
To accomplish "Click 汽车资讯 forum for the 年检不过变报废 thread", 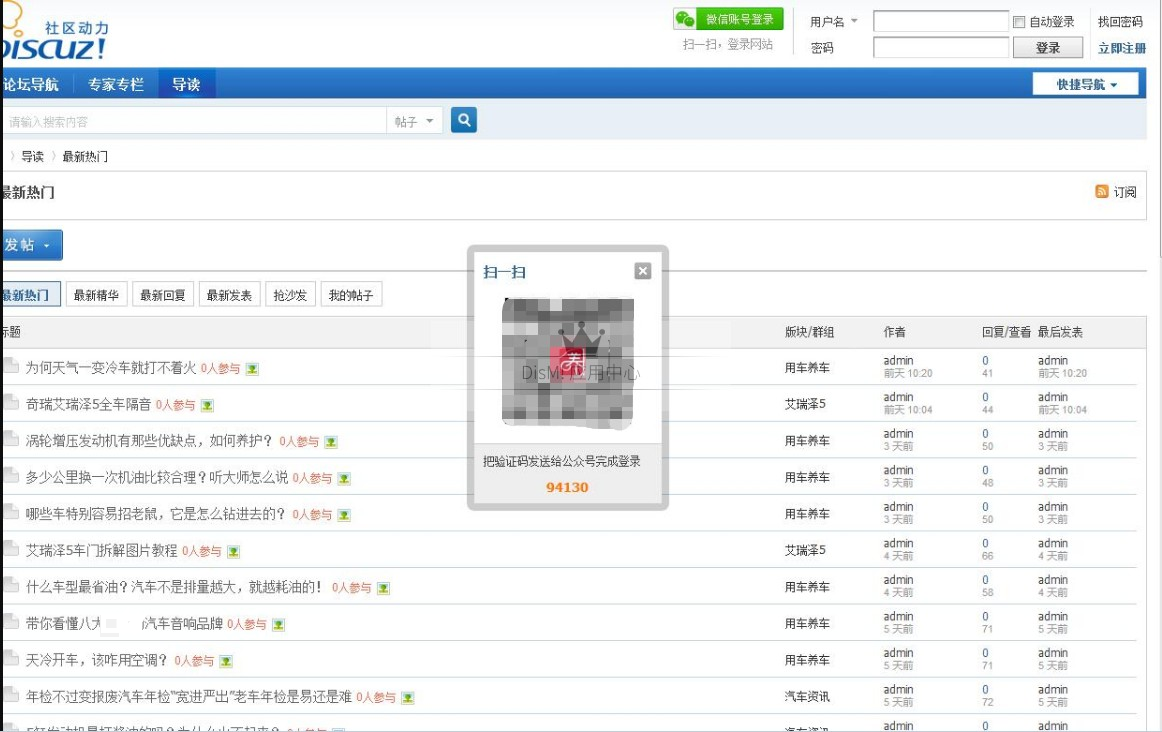I will (807, 696).
